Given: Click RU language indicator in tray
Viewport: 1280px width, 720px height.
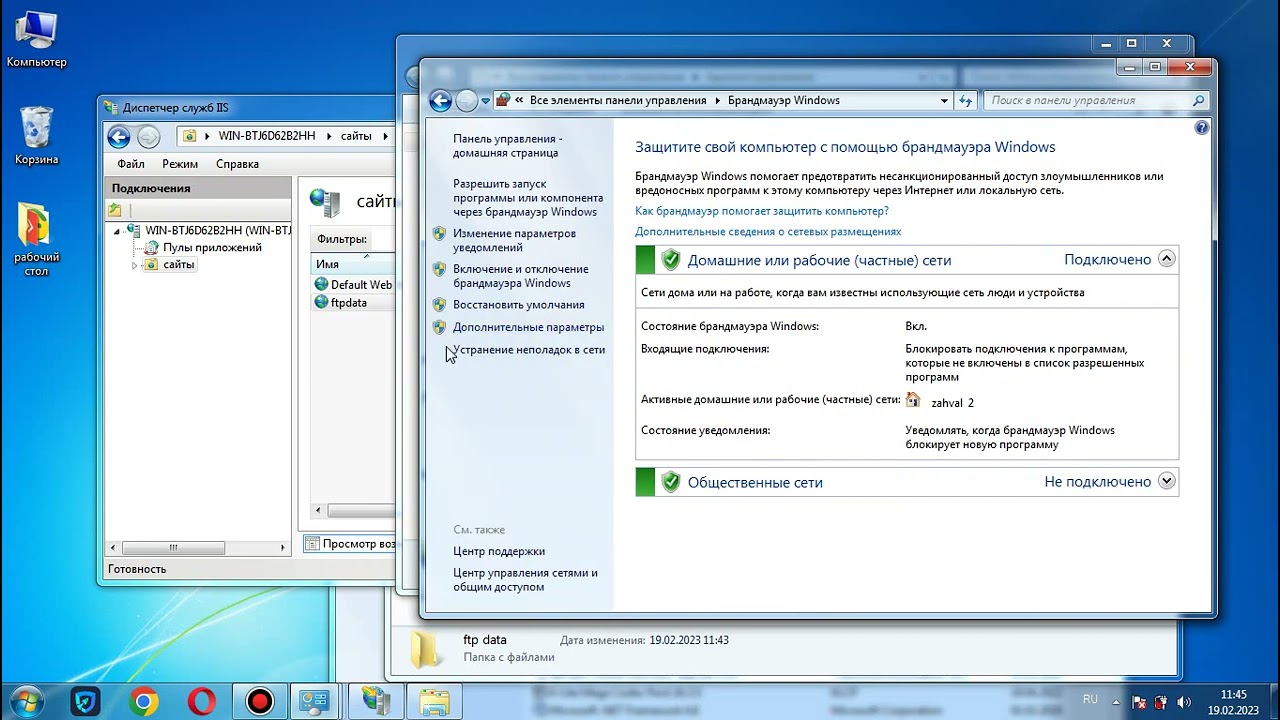Looking at the screenshot, I should (x=1090, y=699).
